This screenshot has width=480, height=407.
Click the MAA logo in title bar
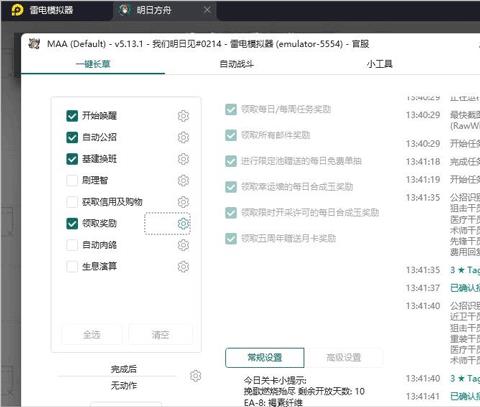point(34,44)
